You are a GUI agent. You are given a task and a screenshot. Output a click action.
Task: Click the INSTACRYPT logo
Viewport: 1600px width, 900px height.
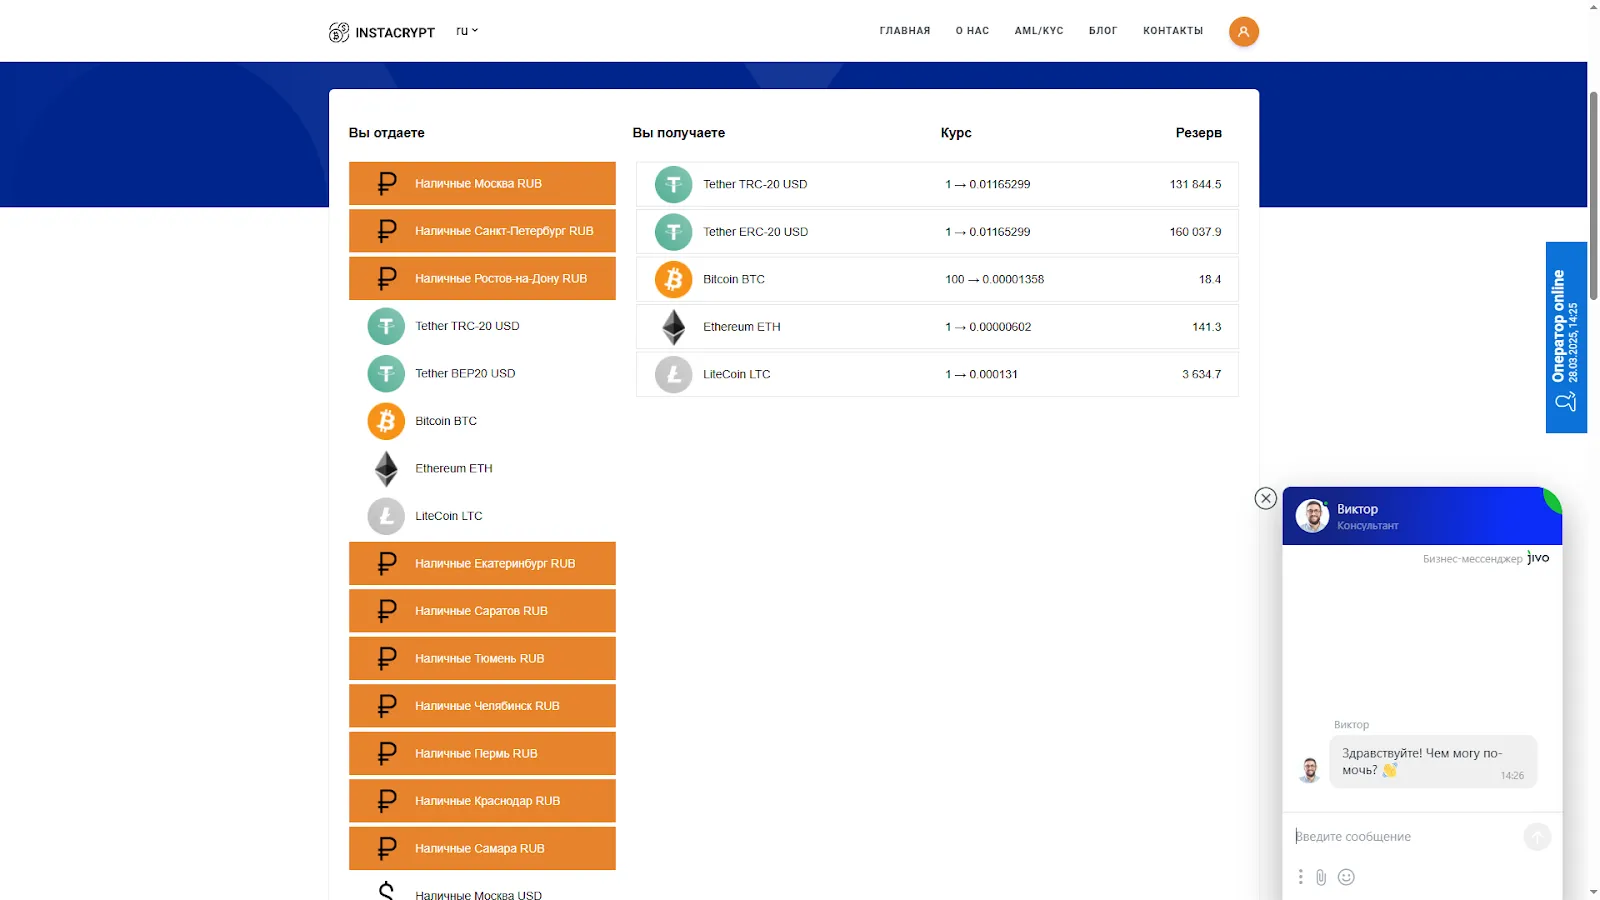(x=382, y=32)
